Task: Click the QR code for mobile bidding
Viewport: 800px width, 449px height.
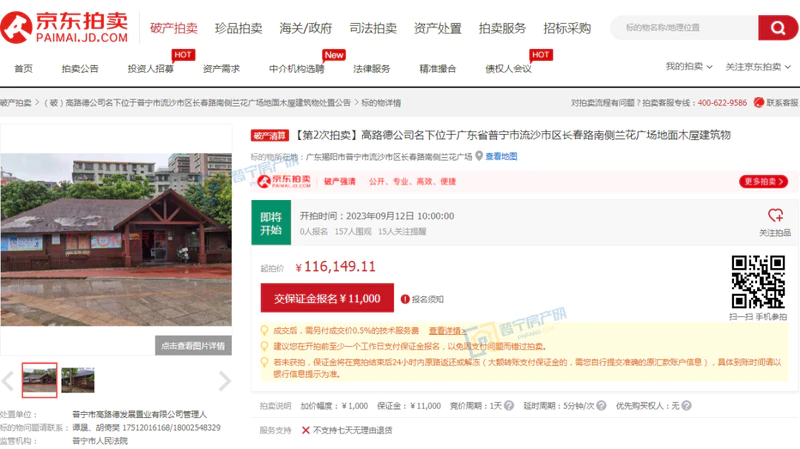Action: pyautogui.click(x=757, y=282)
